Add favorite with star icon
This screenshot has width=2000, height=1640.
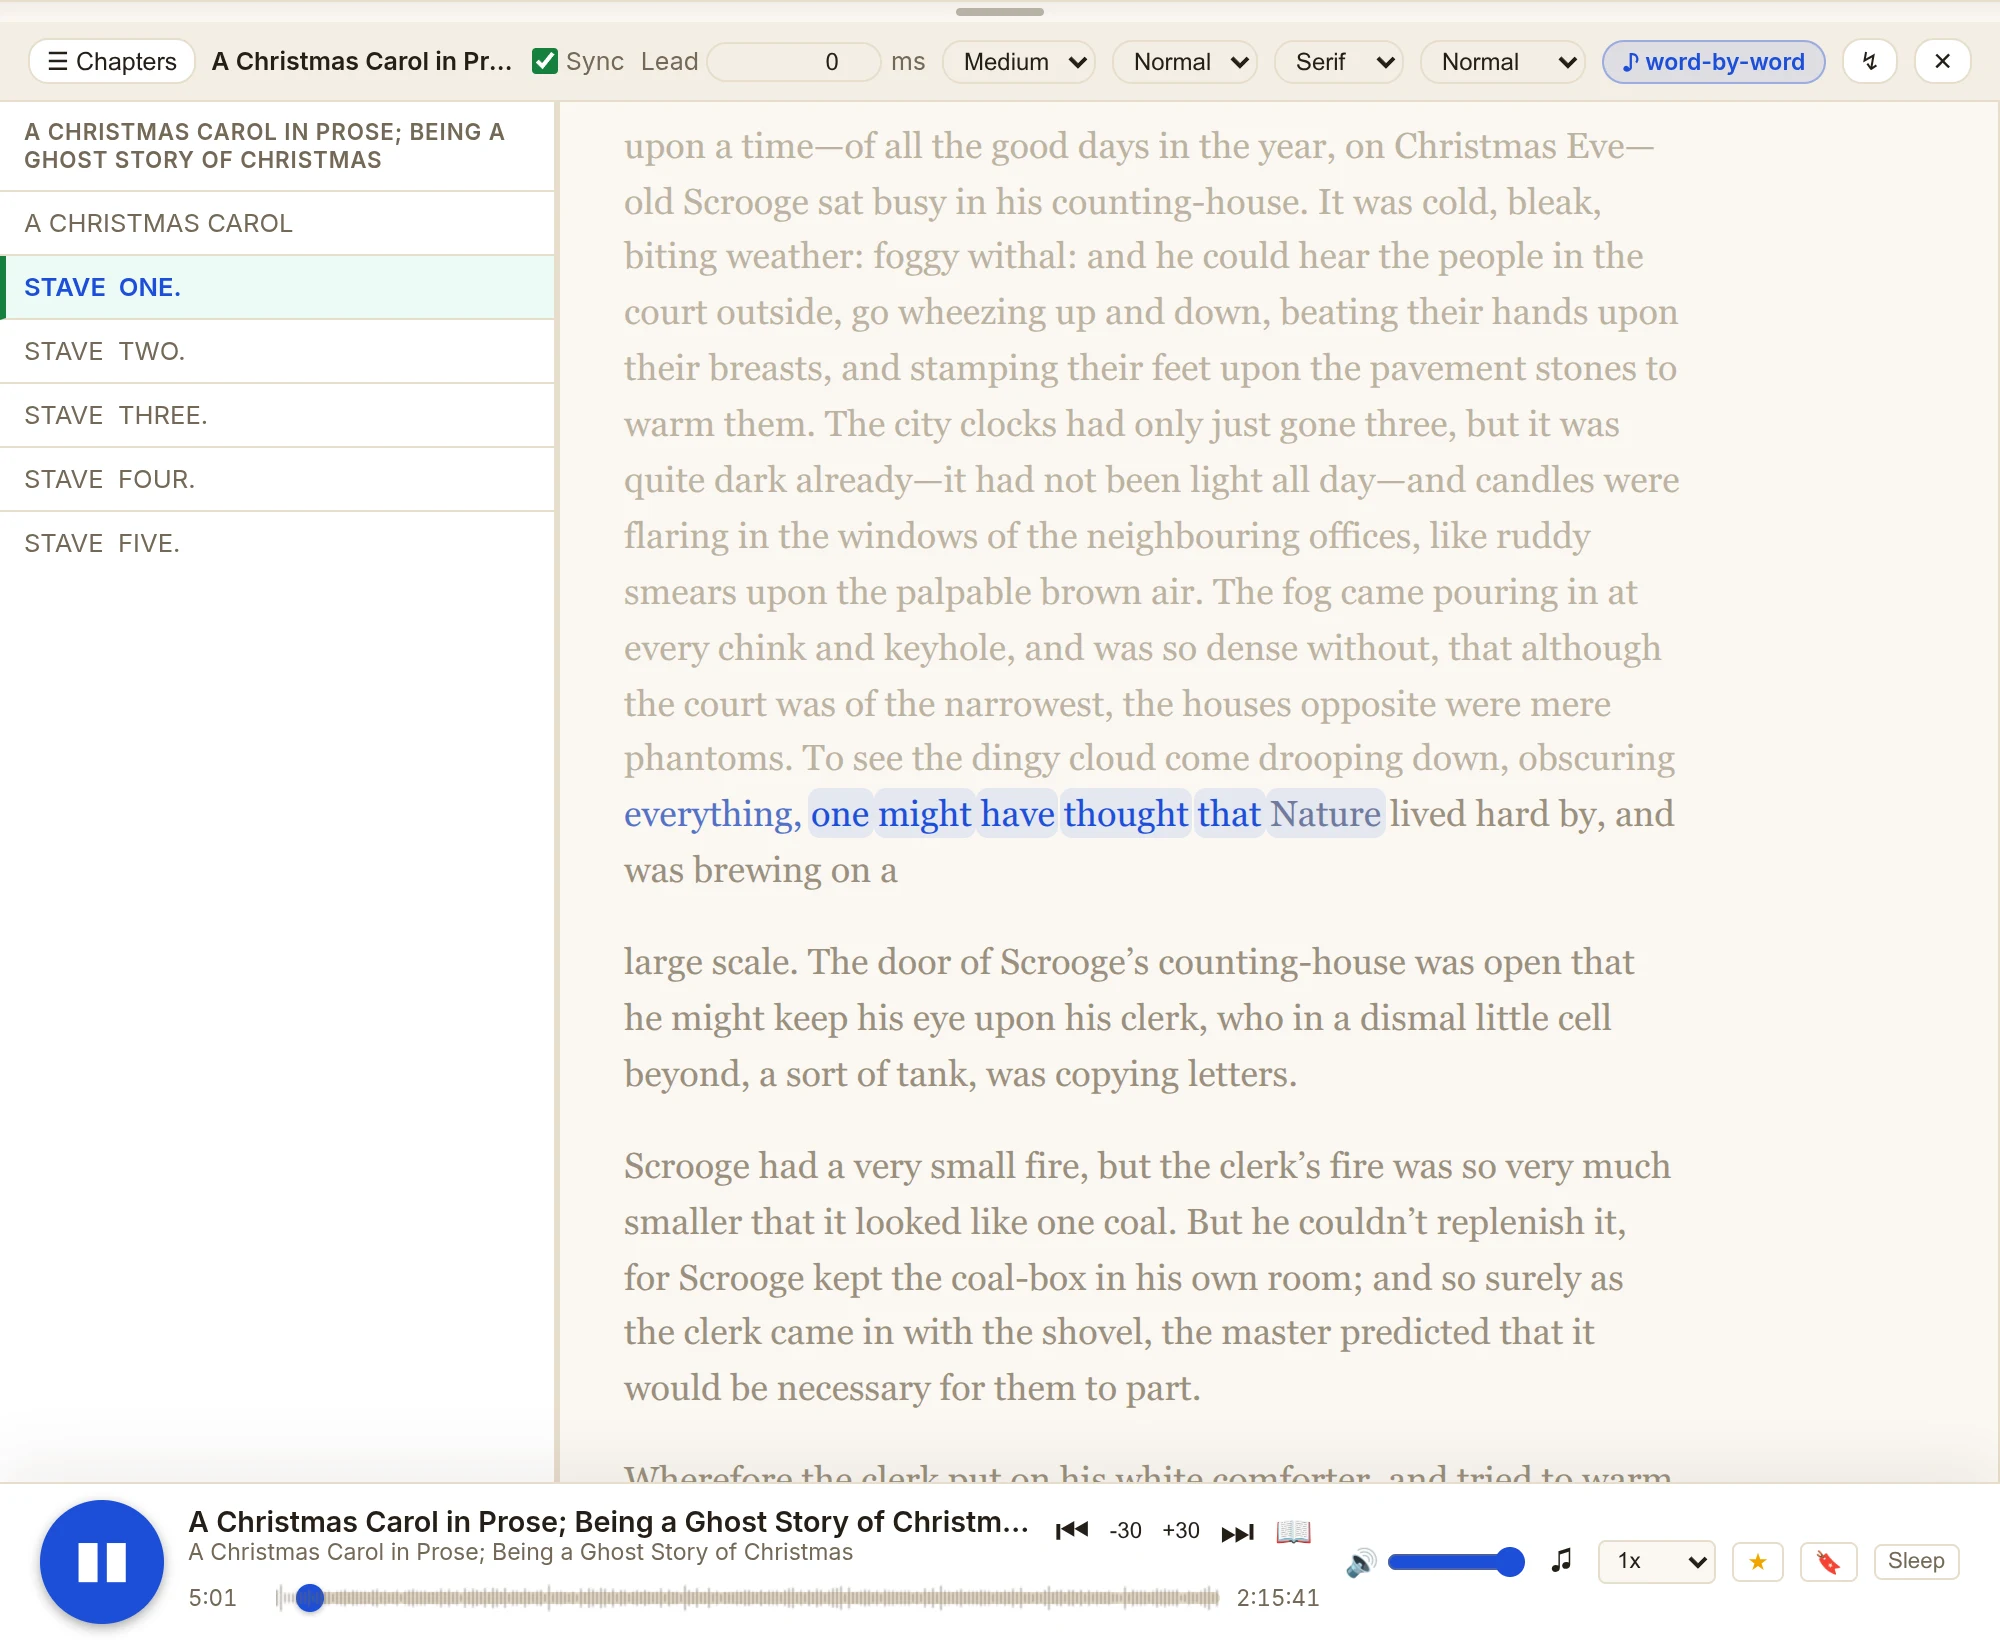point(1757,1561)
